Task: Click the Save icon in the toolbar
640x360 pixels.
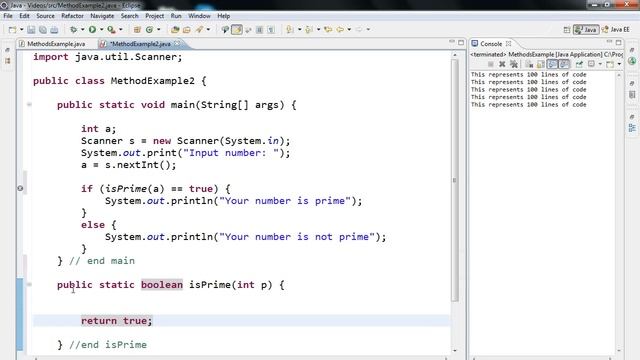Action: (x=31, y=30)
